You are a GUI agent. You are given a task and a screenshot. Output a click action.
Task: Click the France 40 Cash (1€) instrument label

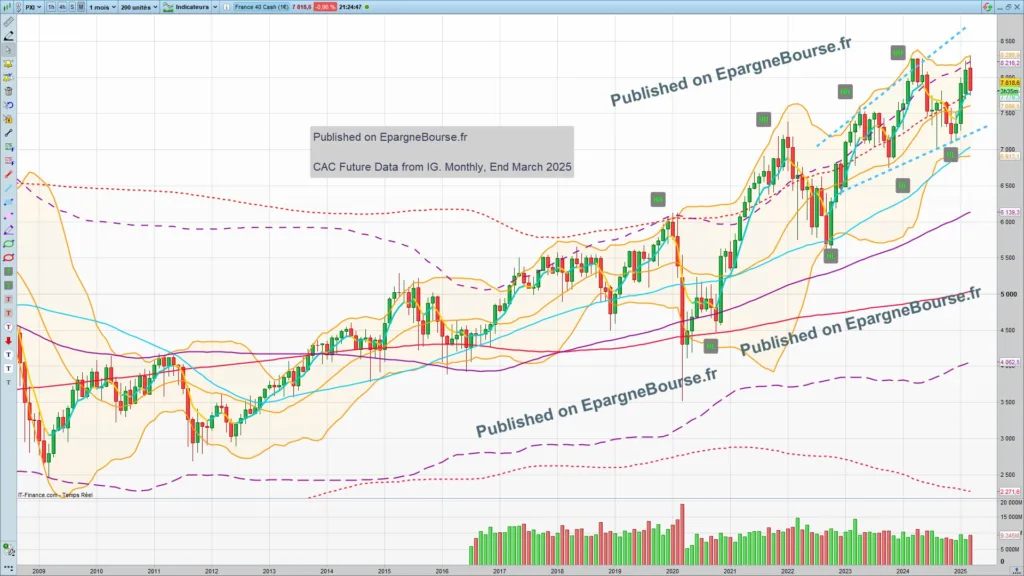261,7
